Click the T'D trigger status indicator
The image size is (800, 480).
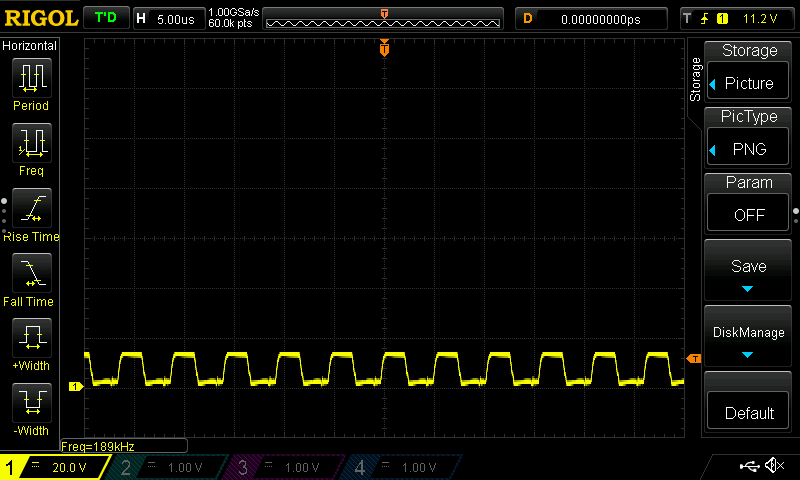coord(106,18)
